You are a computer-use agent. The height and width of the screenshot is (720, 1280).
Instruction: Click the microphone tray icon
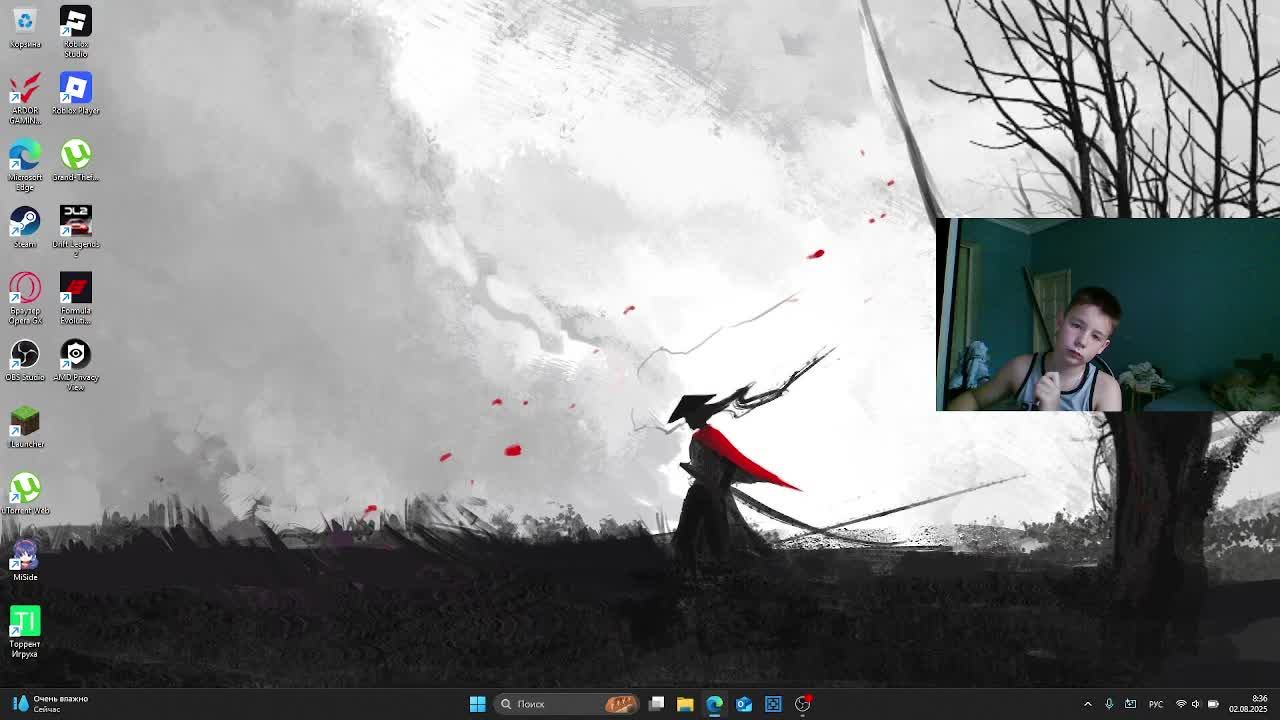pyautogui.click(x=1109, y=704)
